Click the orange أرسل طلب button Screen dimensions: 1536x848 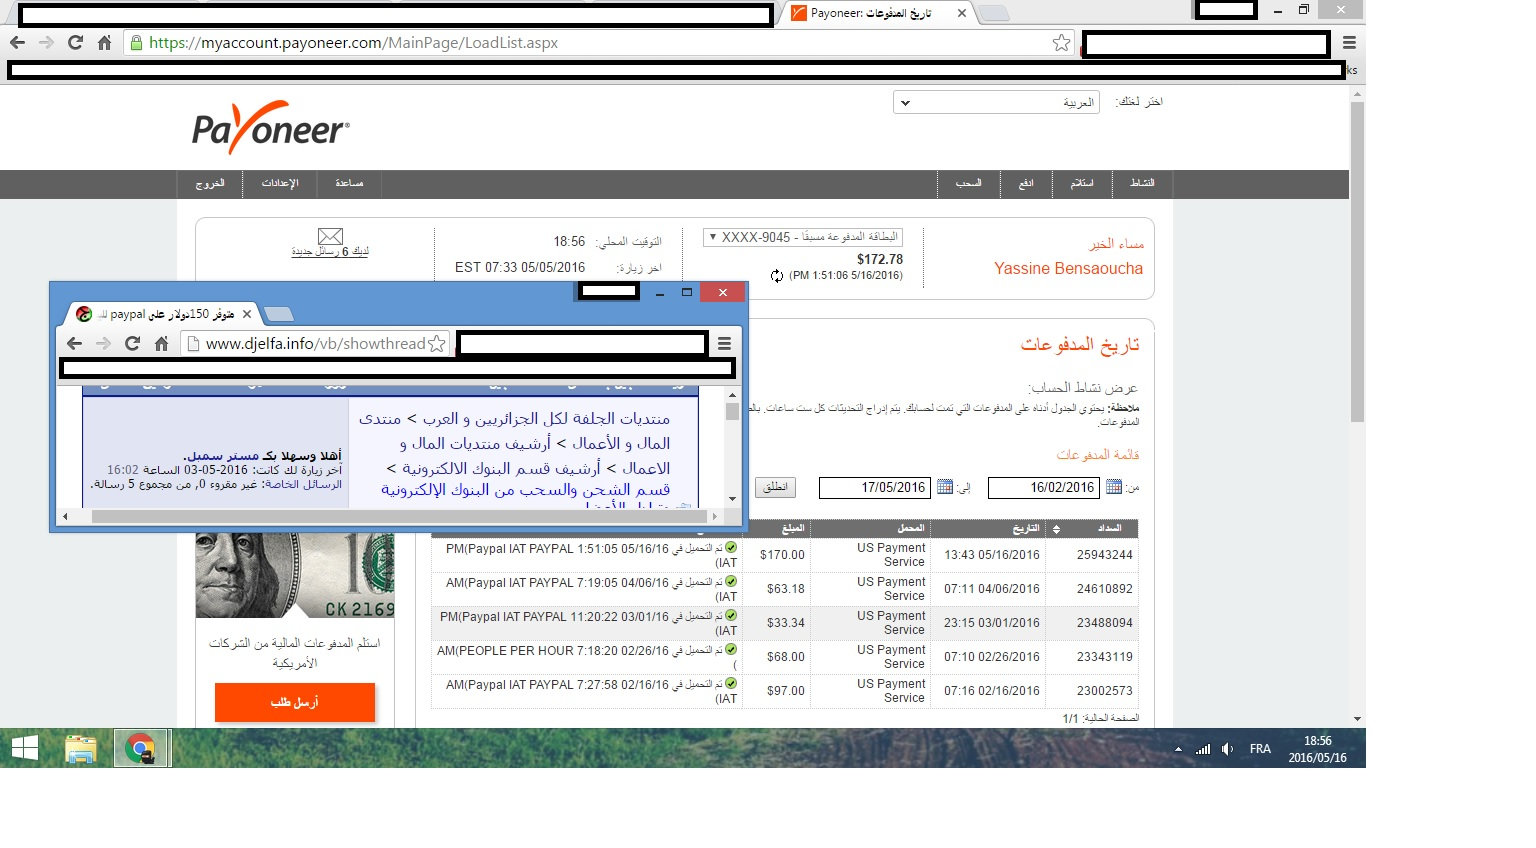coord(295,702)
